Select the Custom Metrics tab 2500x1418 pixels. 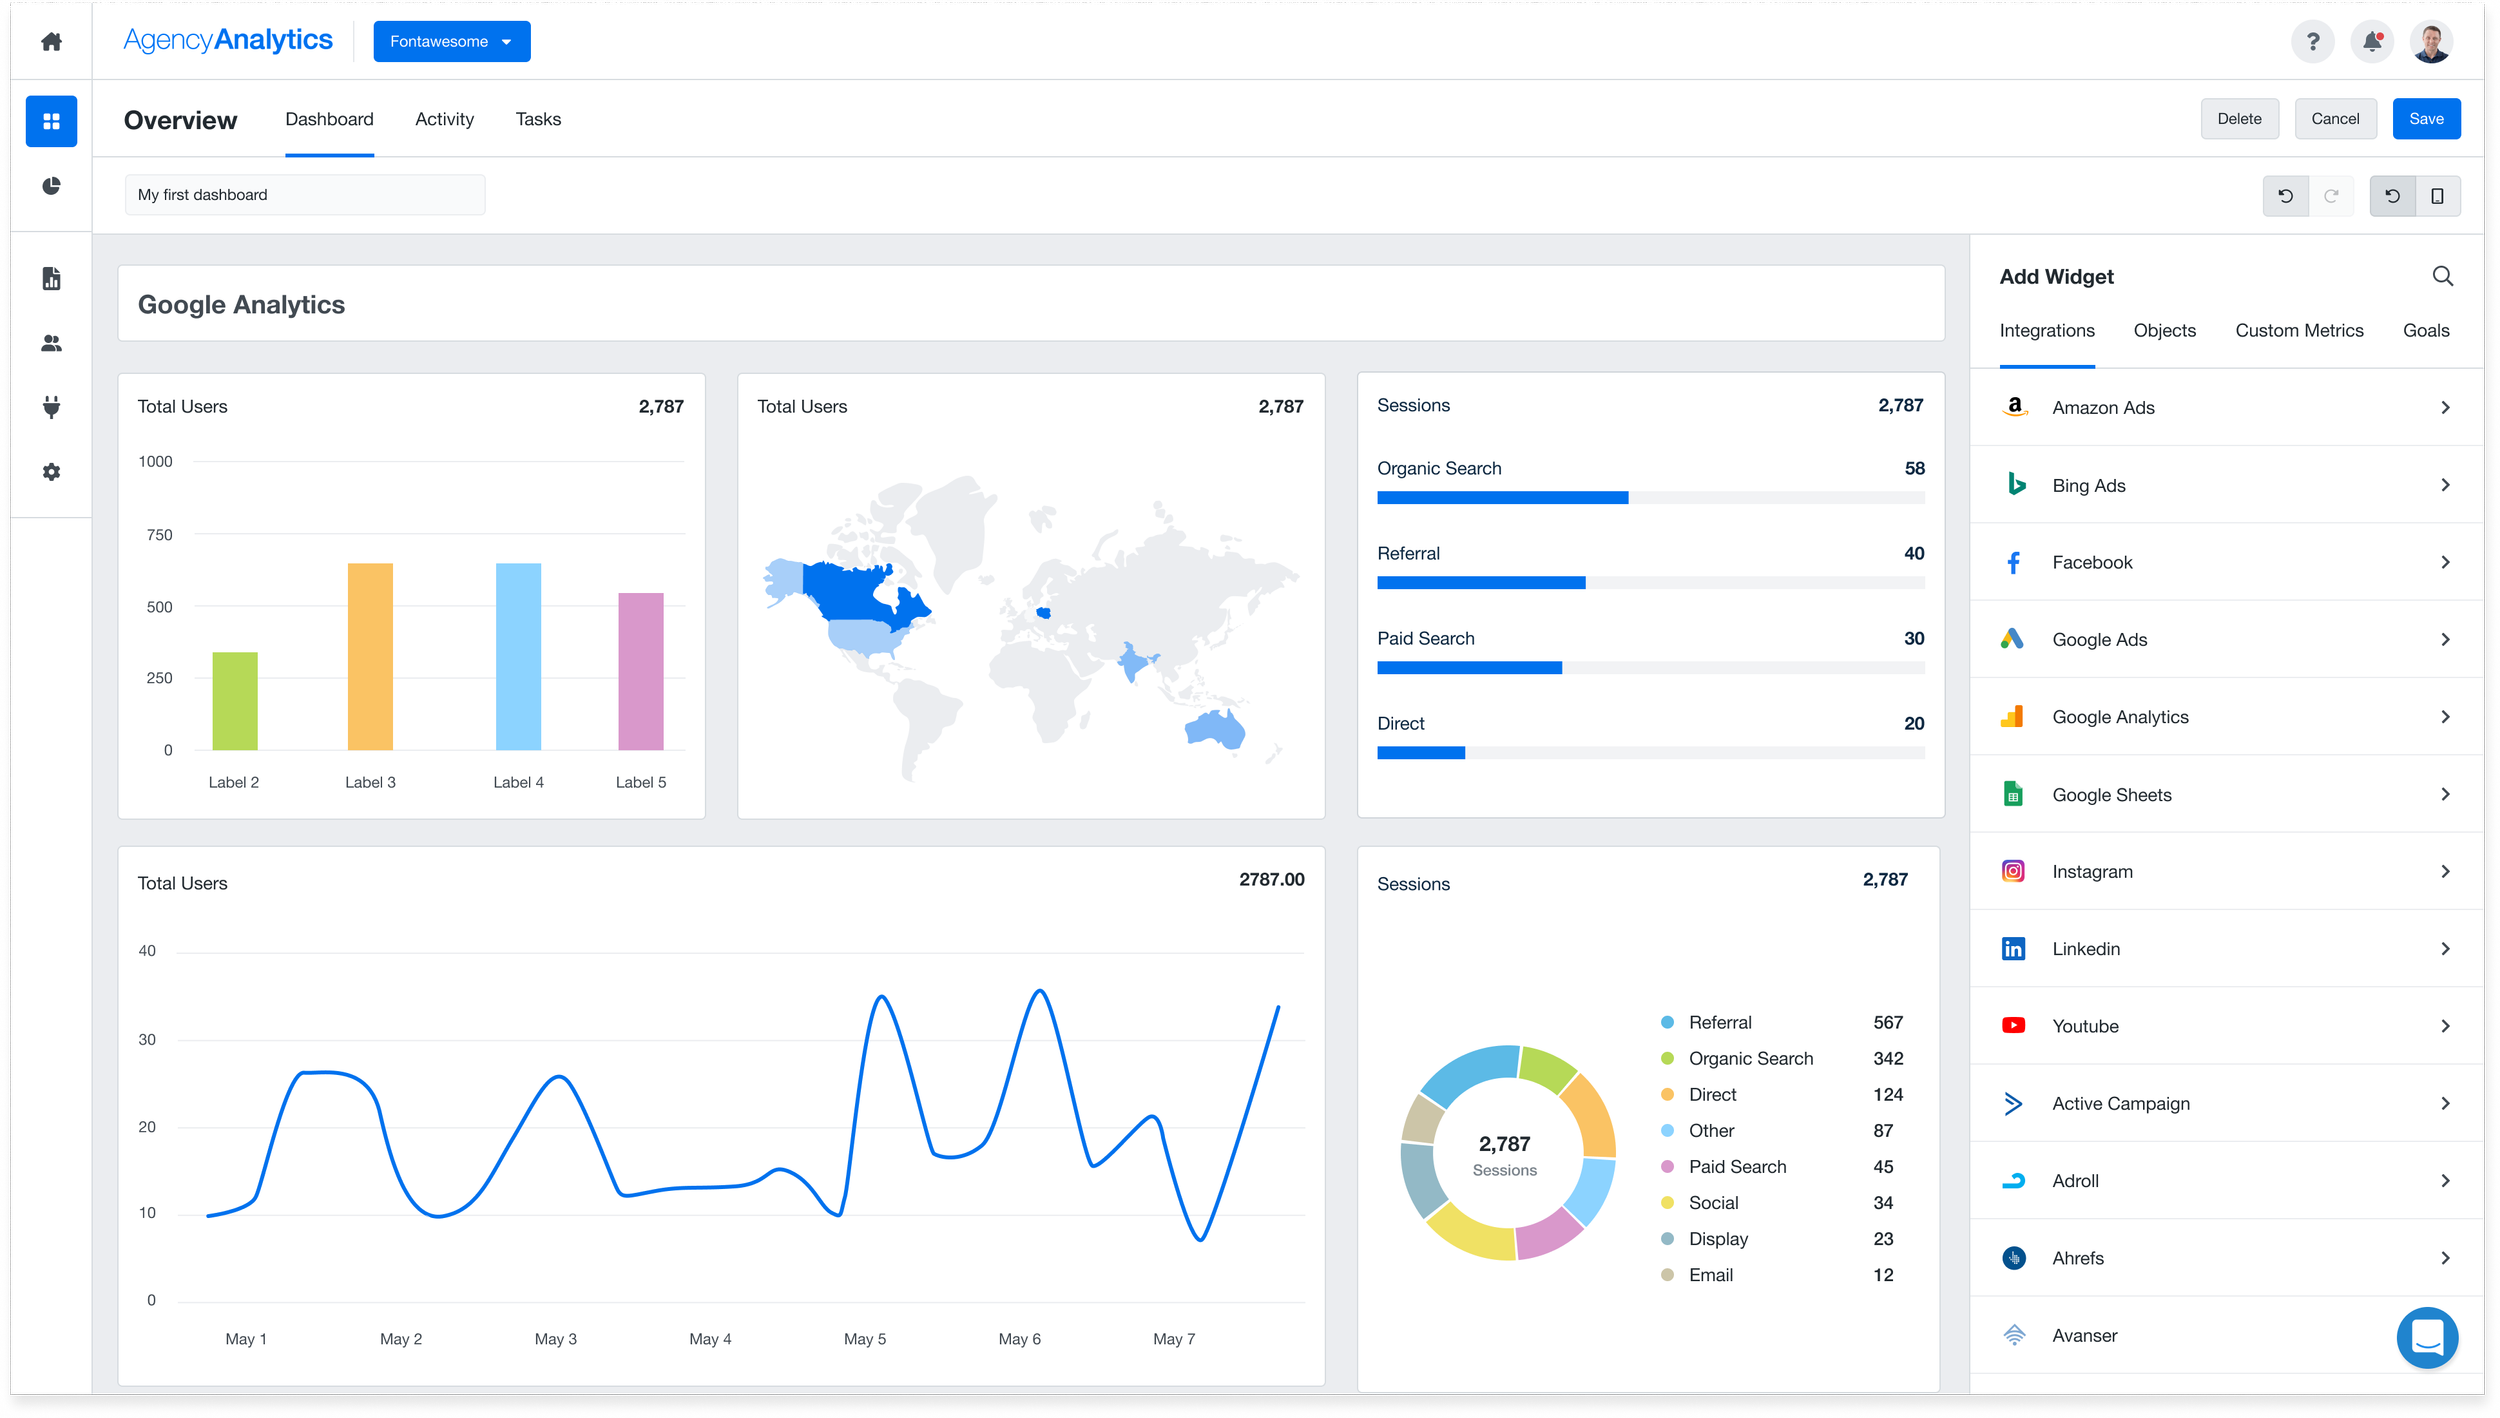(x=2299, y=331)
